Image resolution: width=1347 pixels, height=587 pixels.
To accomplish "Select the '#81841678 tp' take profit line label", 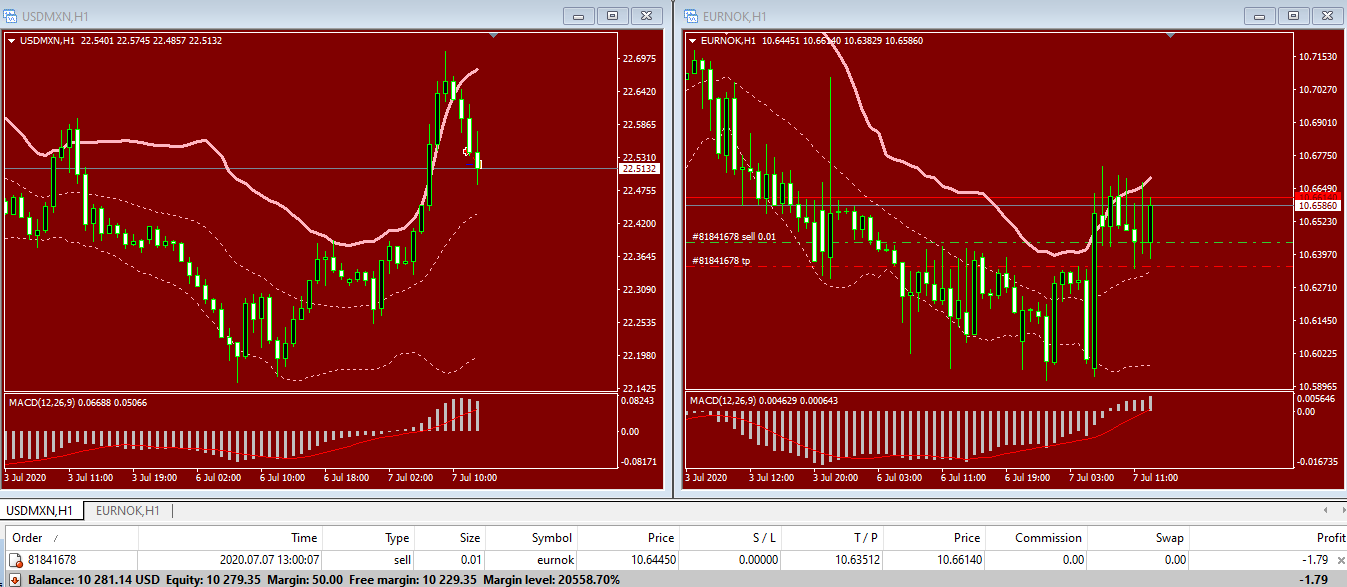I will 721,261.
